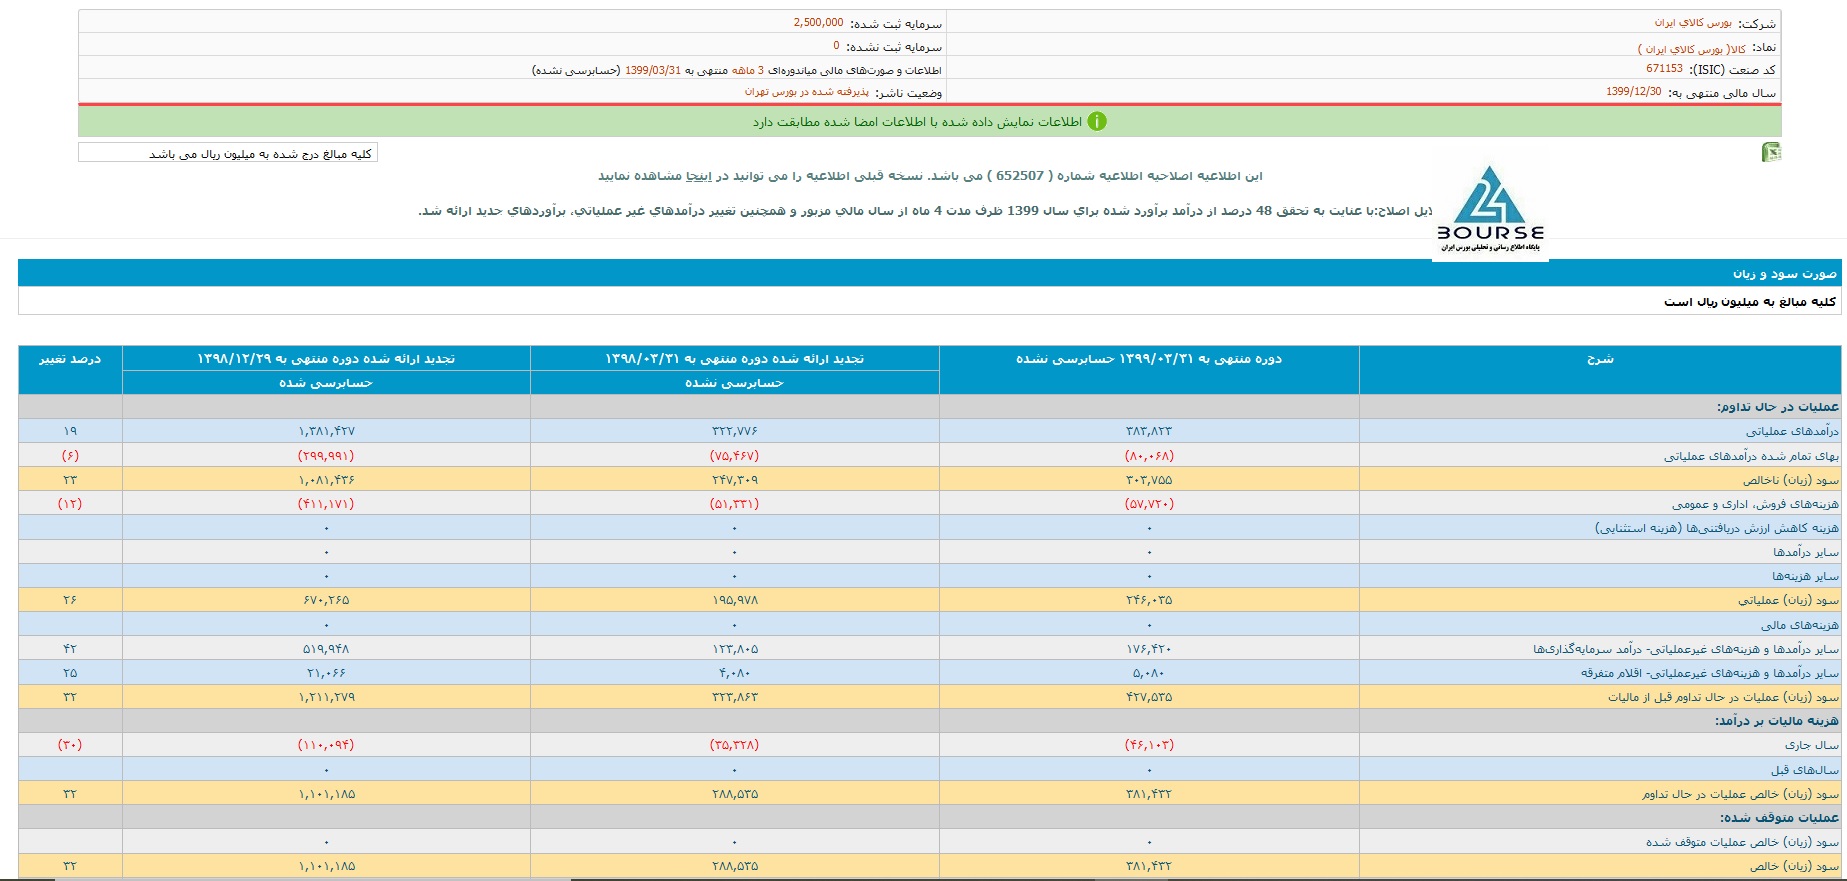
Task: Select operating profit value 670,265 for 1398/12/29
Action: tap(326, 600)
